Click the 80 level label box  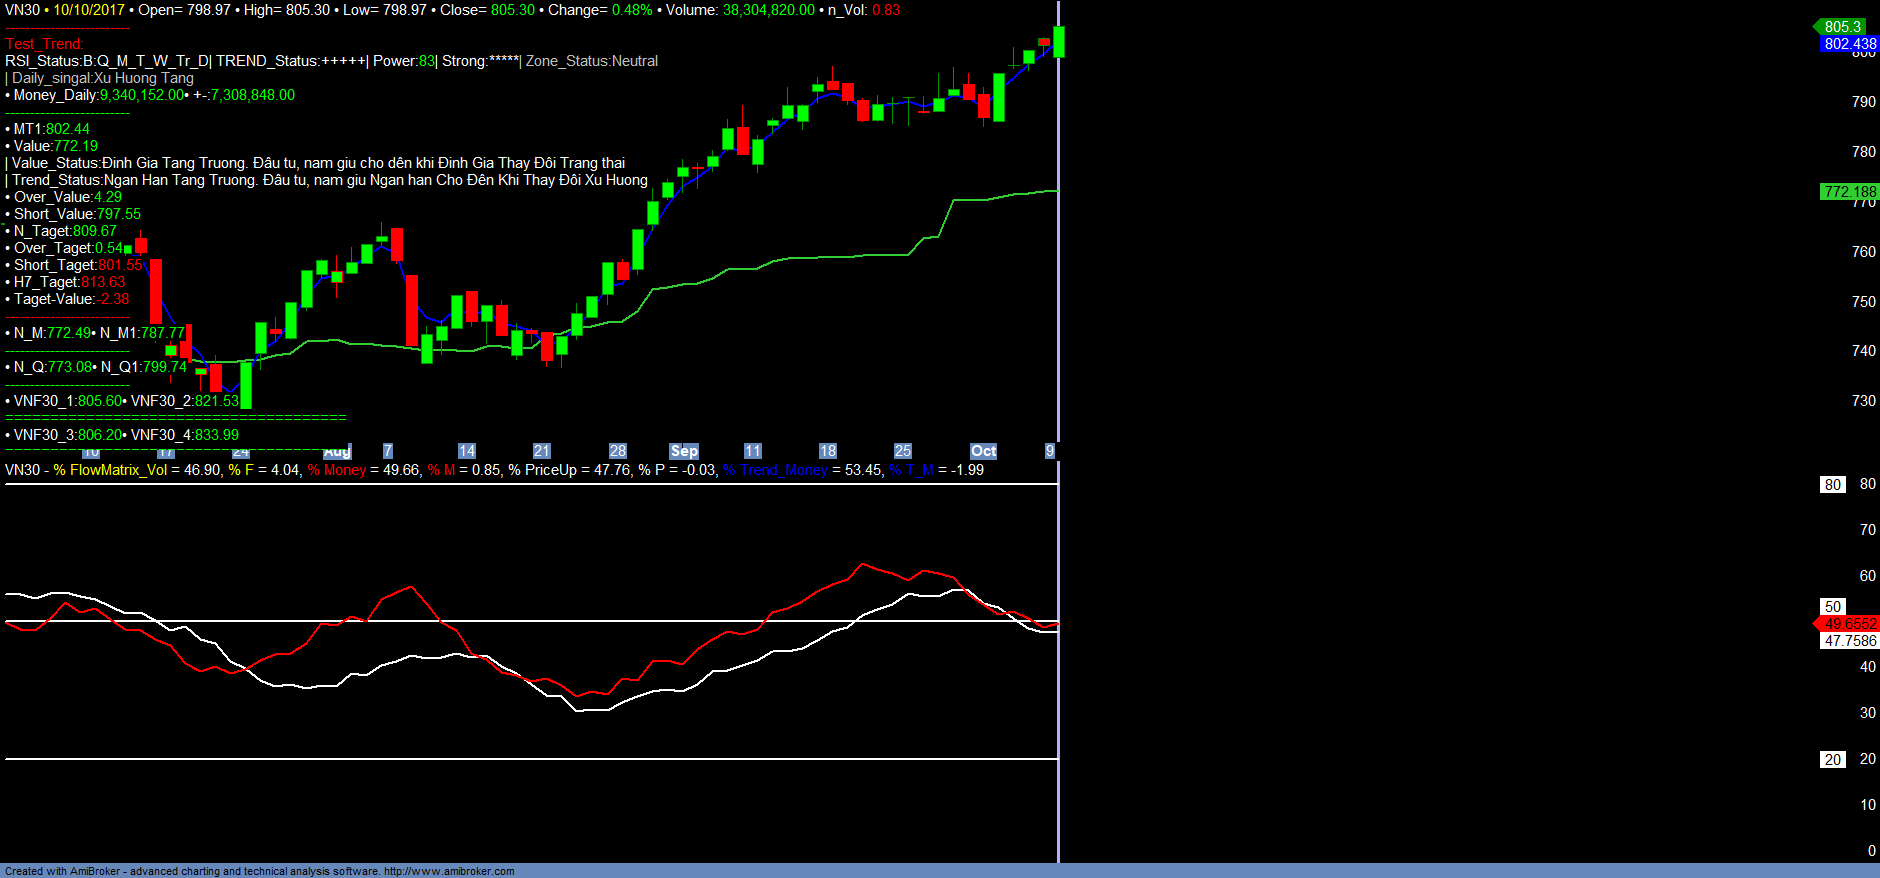pyautogui.click(x=1832, y=485)
